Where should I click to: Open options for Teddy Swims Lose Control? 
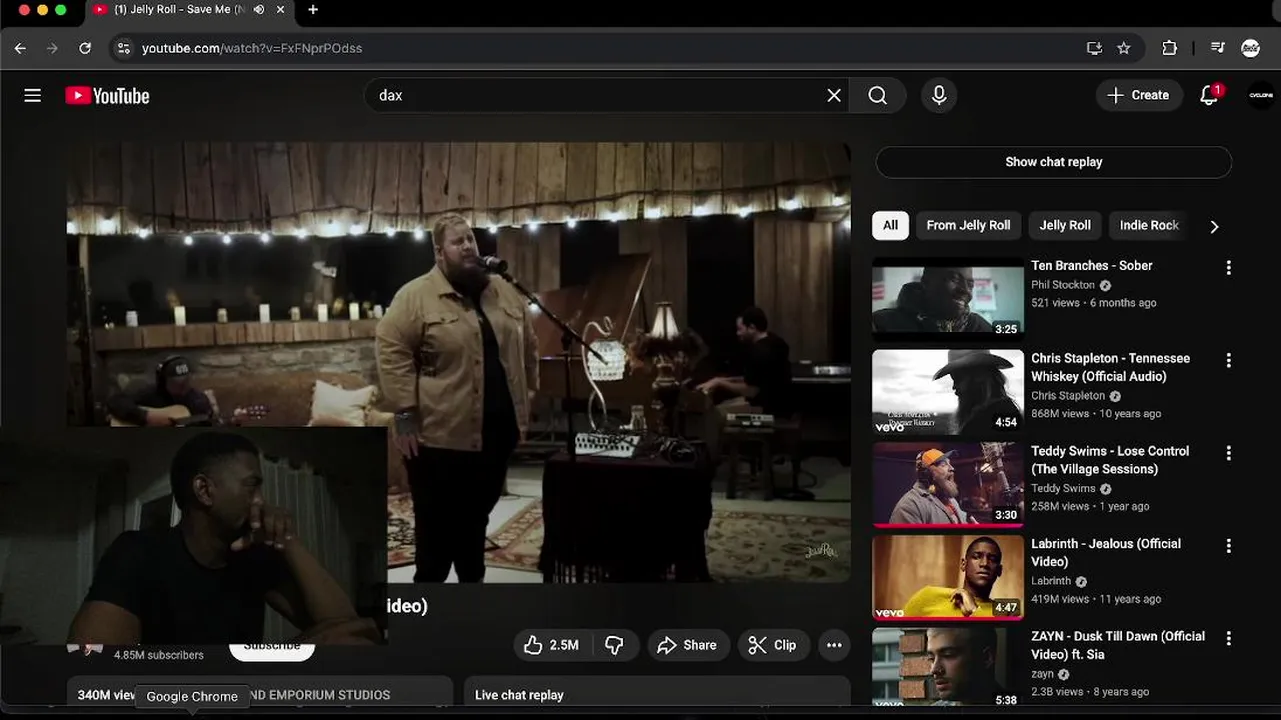tap(1228, 453)
